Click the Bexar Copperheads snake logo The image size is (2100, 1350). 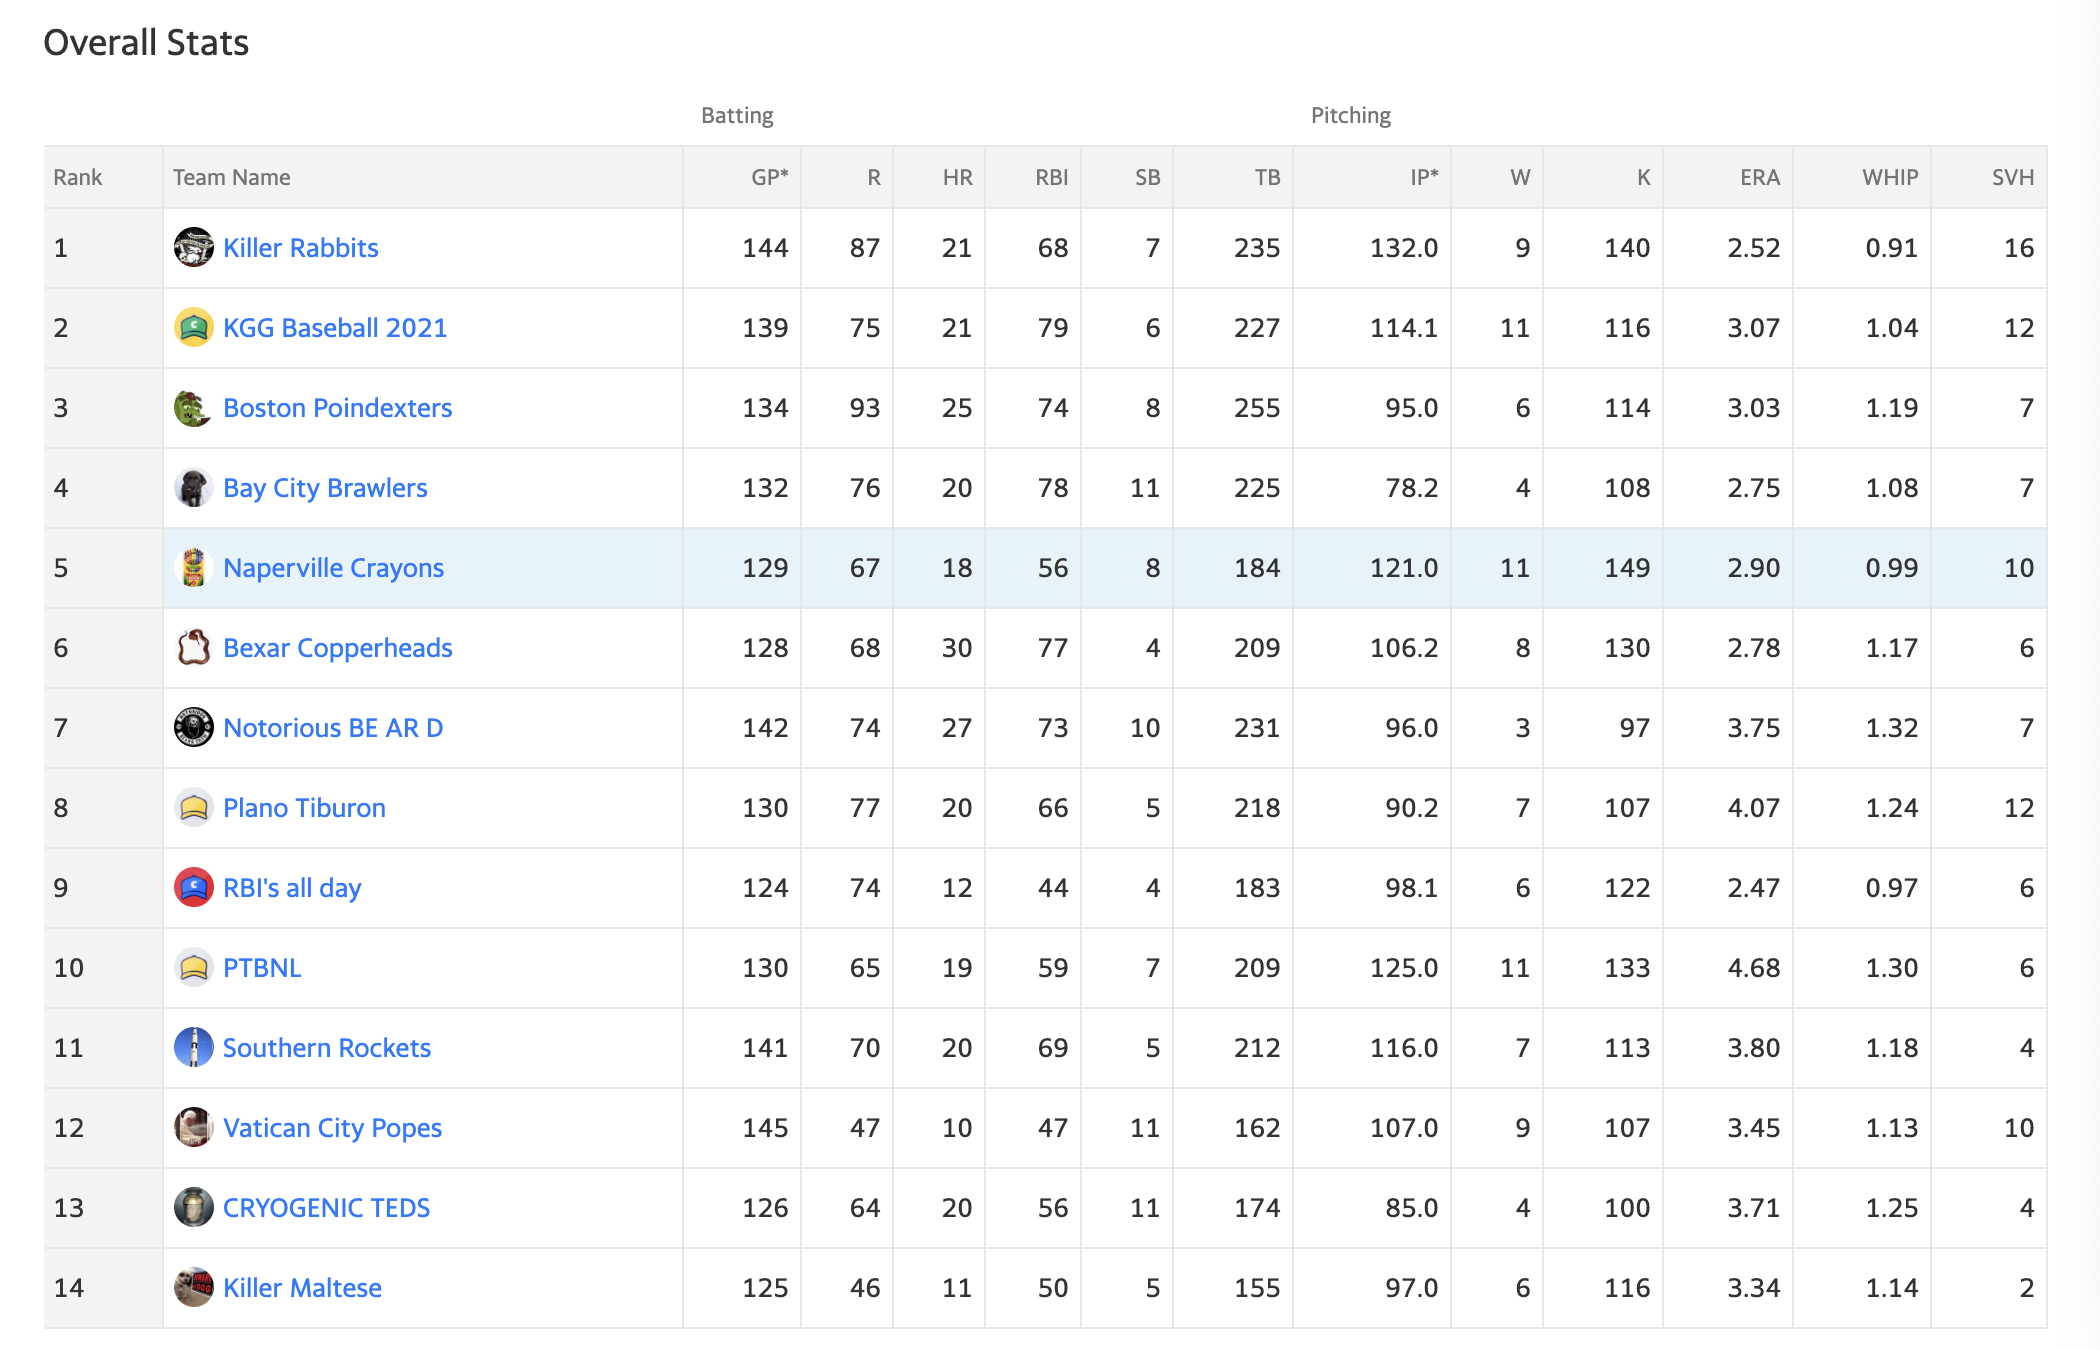(x=193, y=647)
